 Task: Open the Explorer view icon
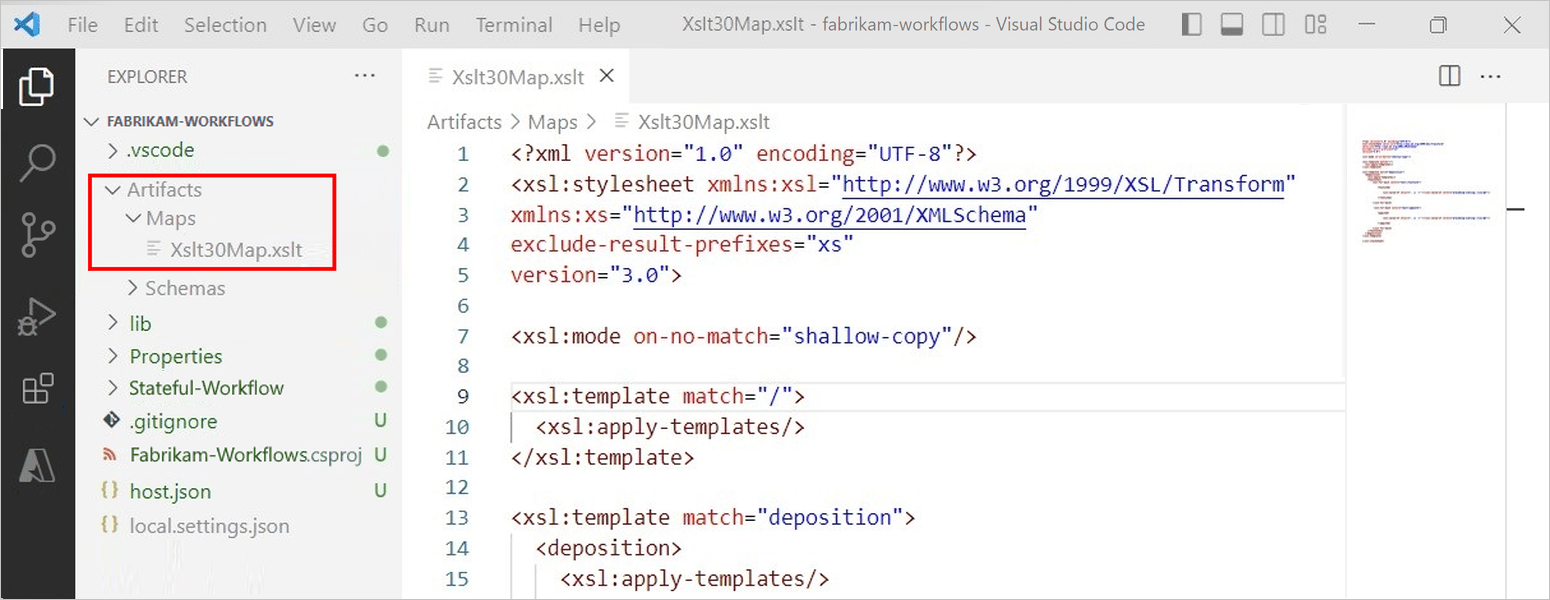point(37,86)
